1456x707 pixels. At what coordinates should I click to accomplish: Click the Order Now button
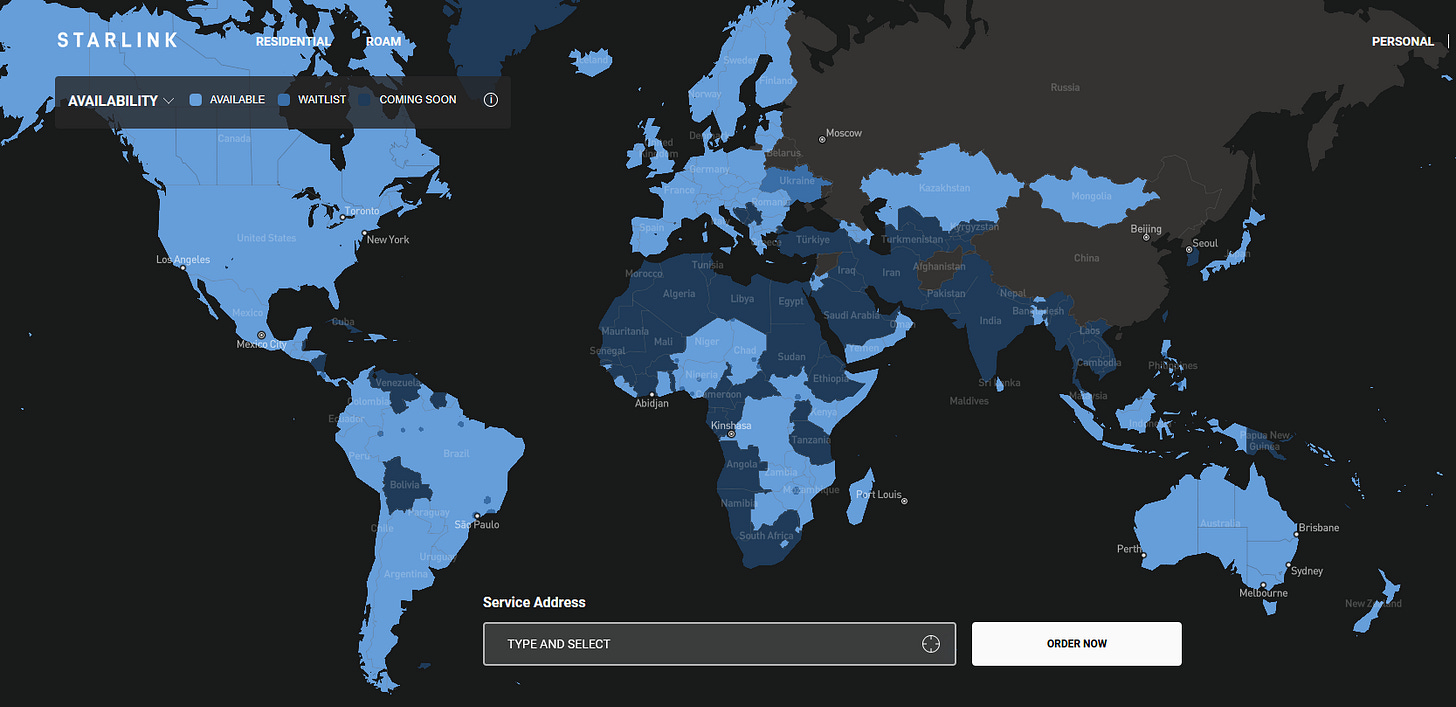coord(1077,644)
